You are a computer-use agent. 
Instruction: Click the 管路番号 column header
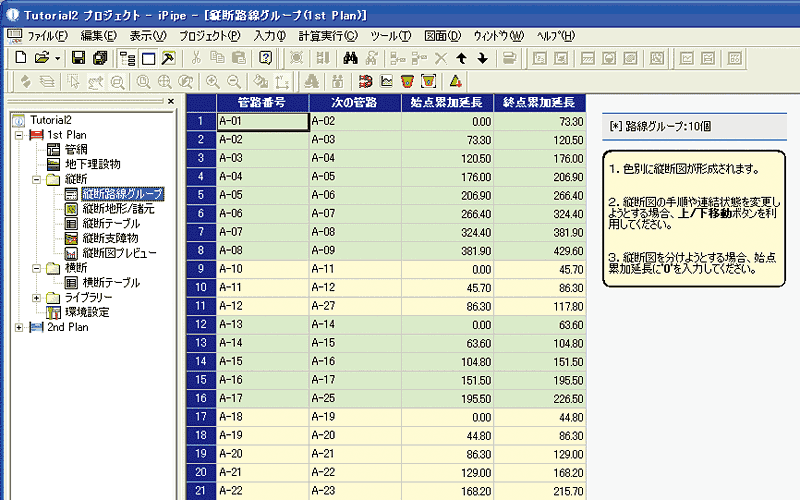[x=263, y=103]
